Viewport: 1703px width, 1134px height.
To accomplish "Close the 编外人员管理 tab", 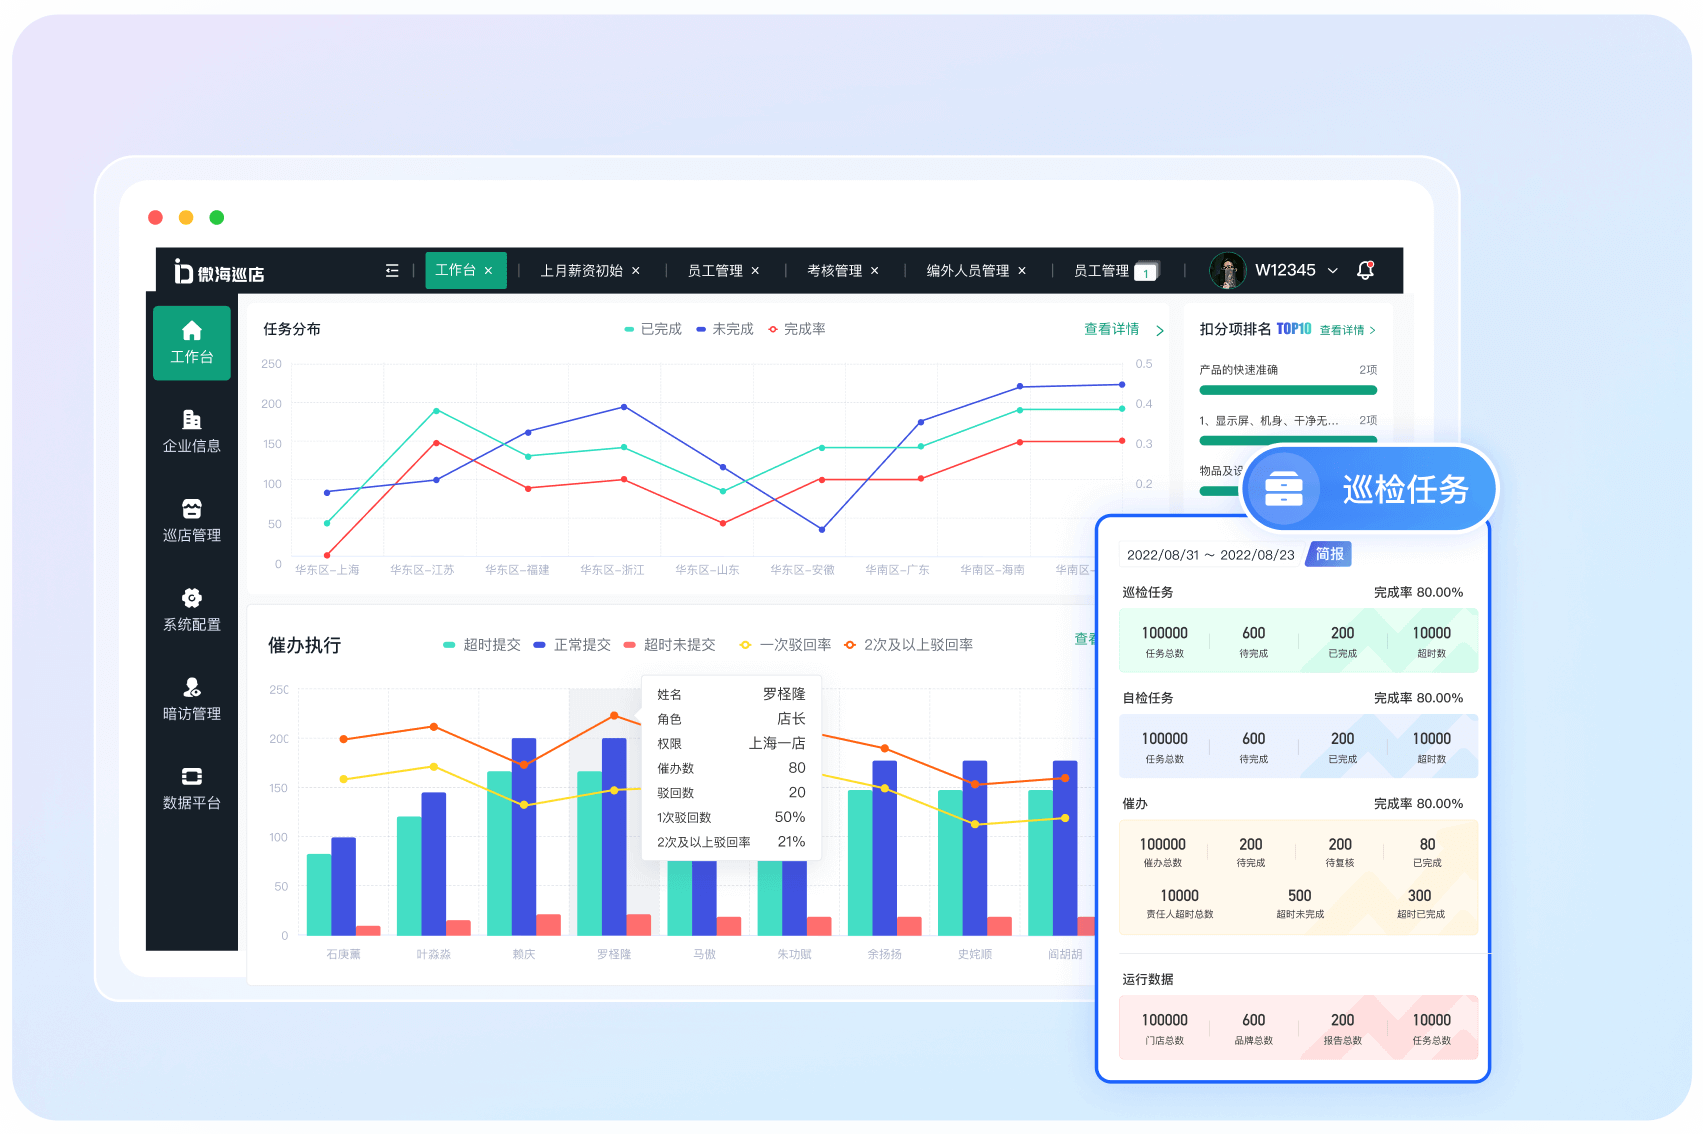I will [x=1022, y=271].
